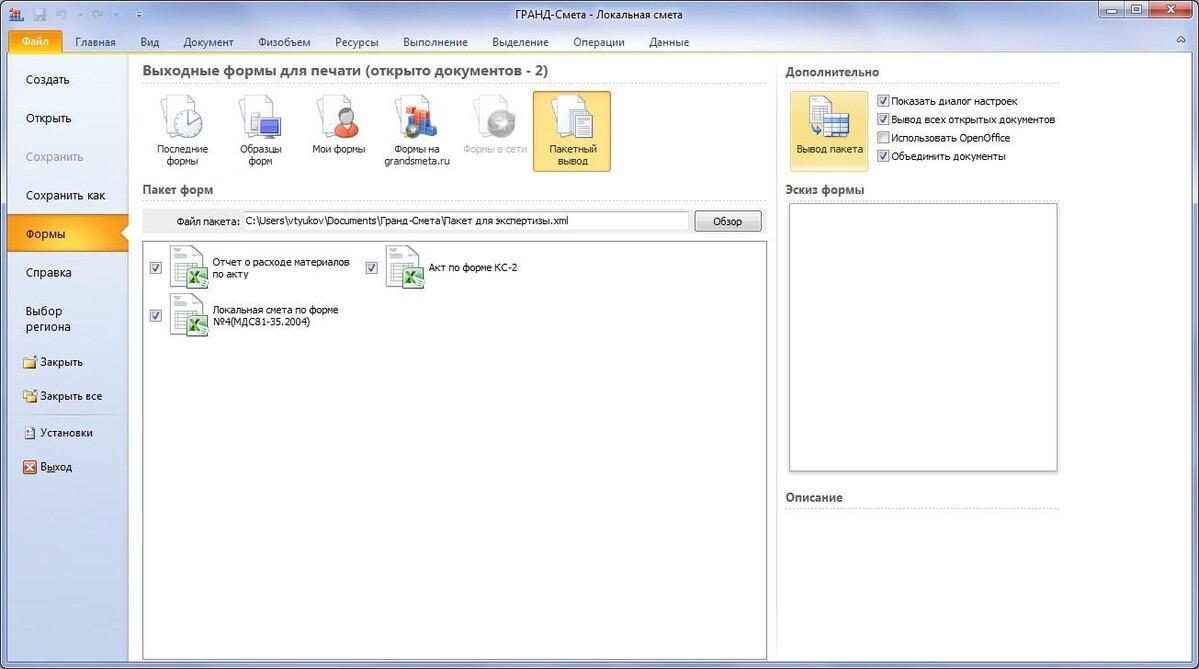Image resolution: width=1199 pixels, height=669 pixels.
Task: Click Сохранить как in the left menu
Action: point(67,196)
